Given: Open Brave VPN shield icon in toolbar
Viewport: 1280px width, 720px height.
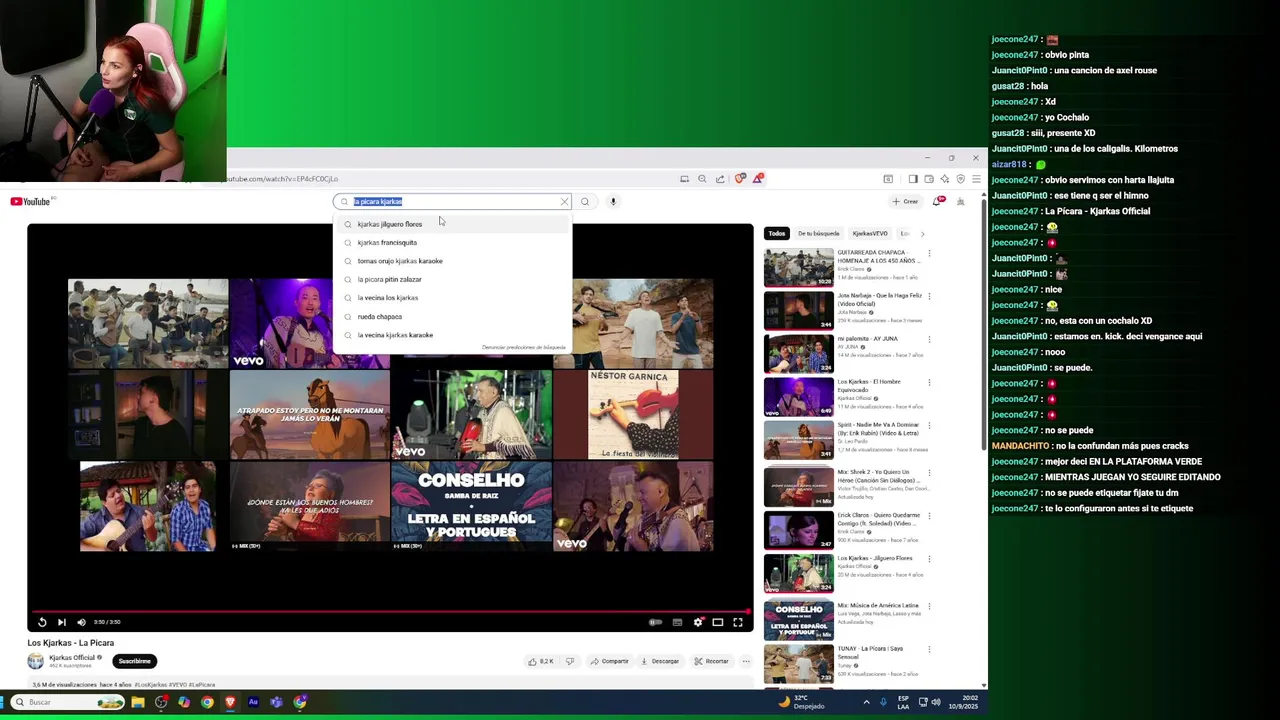Looking at the screenshot, I should tap(960, 179).
